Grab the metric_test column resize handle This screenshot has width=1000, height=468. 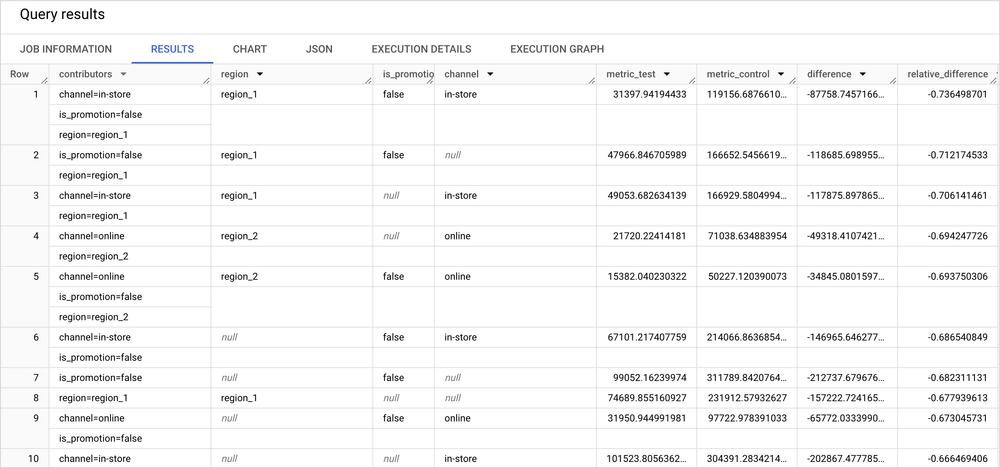pos(692,80)
